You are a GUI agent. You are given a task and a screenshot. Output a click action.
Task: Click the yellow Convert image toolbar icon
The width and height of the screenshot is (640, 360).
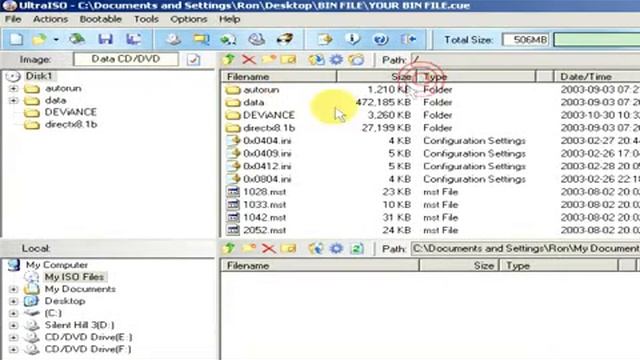pos(201,39)
